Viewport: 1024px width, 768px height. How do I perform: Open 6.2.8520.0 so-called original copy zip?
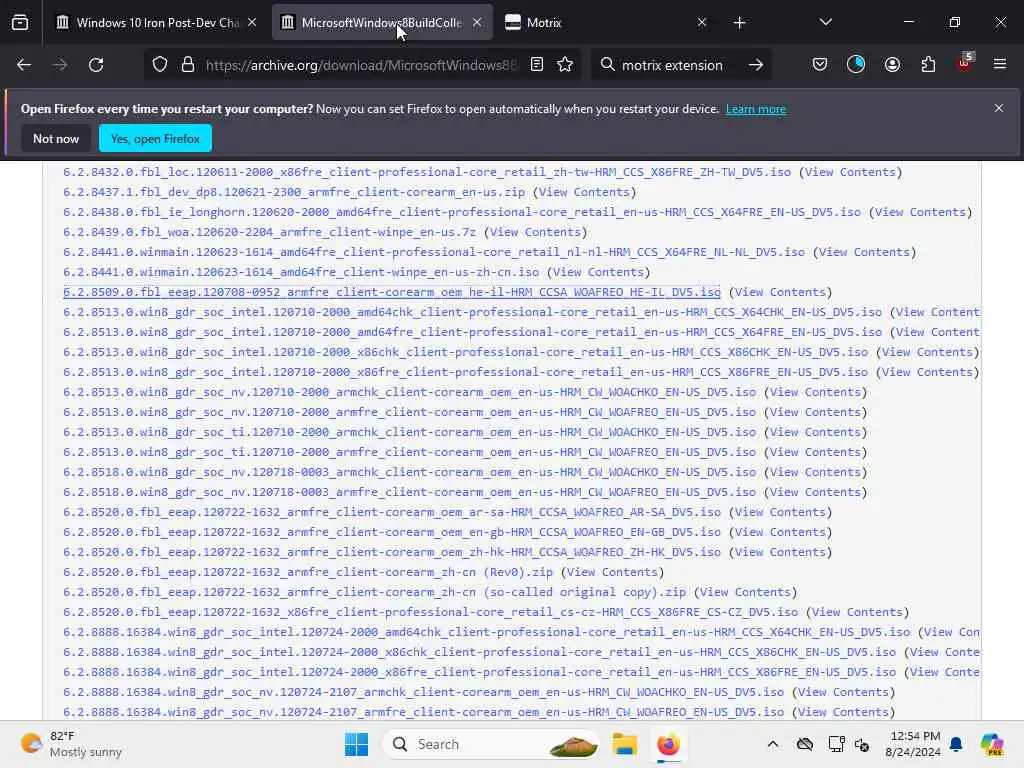point(374,592)
